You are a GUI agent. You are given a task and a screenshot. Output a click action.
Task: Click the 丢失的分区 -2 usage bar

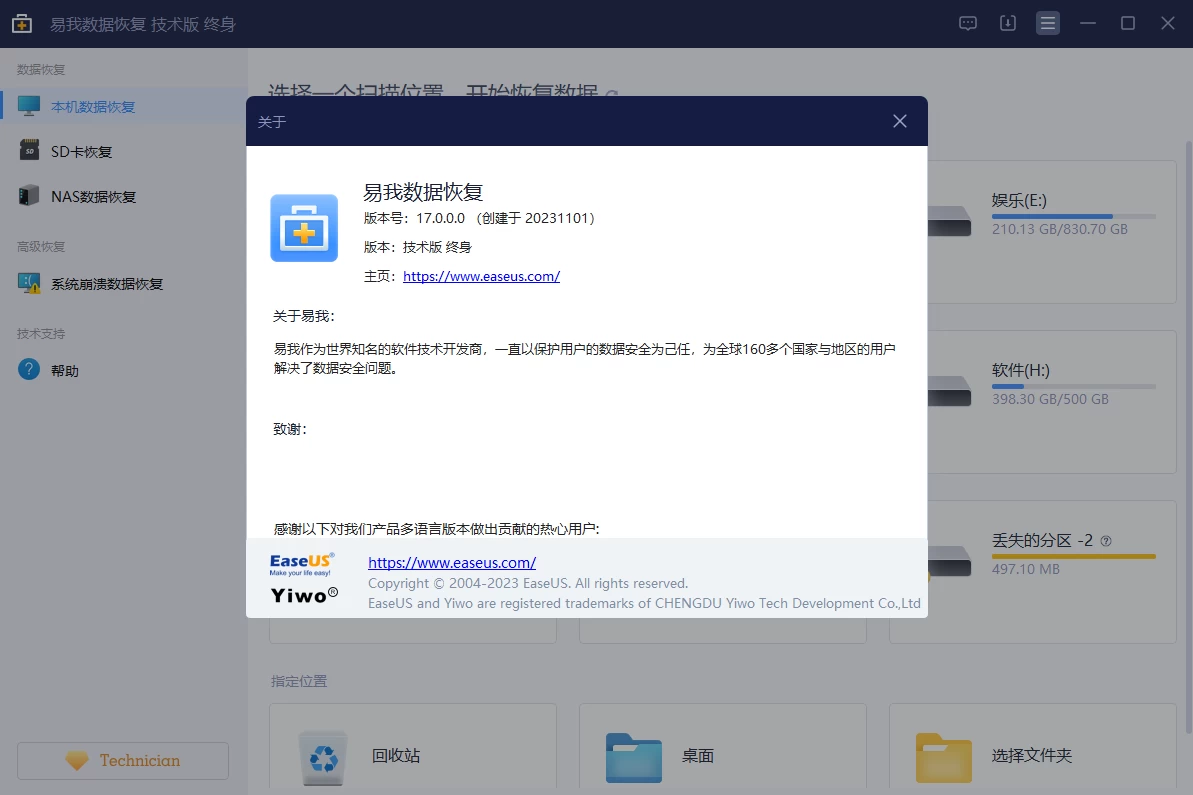(x=1074, y=556)
